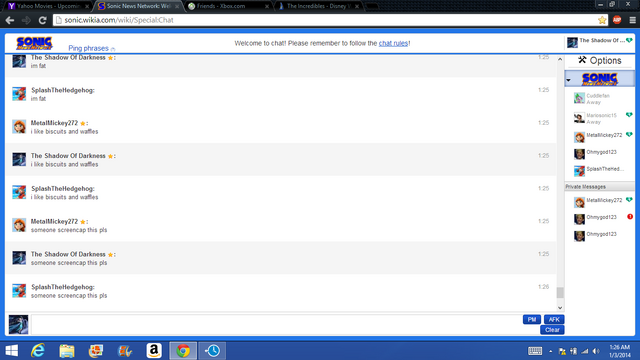640x360 pixels.
Task: Collapse the Sonic wiki user list arrow
Action: click(569, 80)
